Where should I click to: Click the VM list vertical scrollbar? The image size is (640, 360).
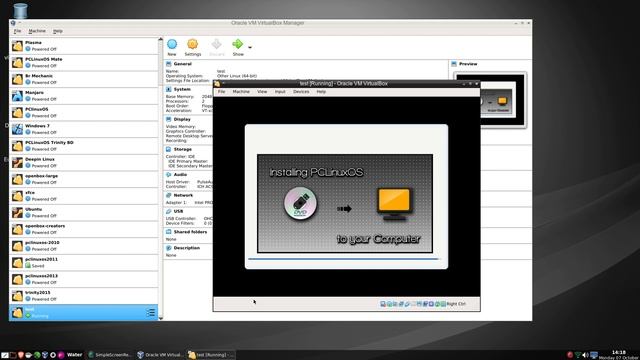[x=160, y=178]
